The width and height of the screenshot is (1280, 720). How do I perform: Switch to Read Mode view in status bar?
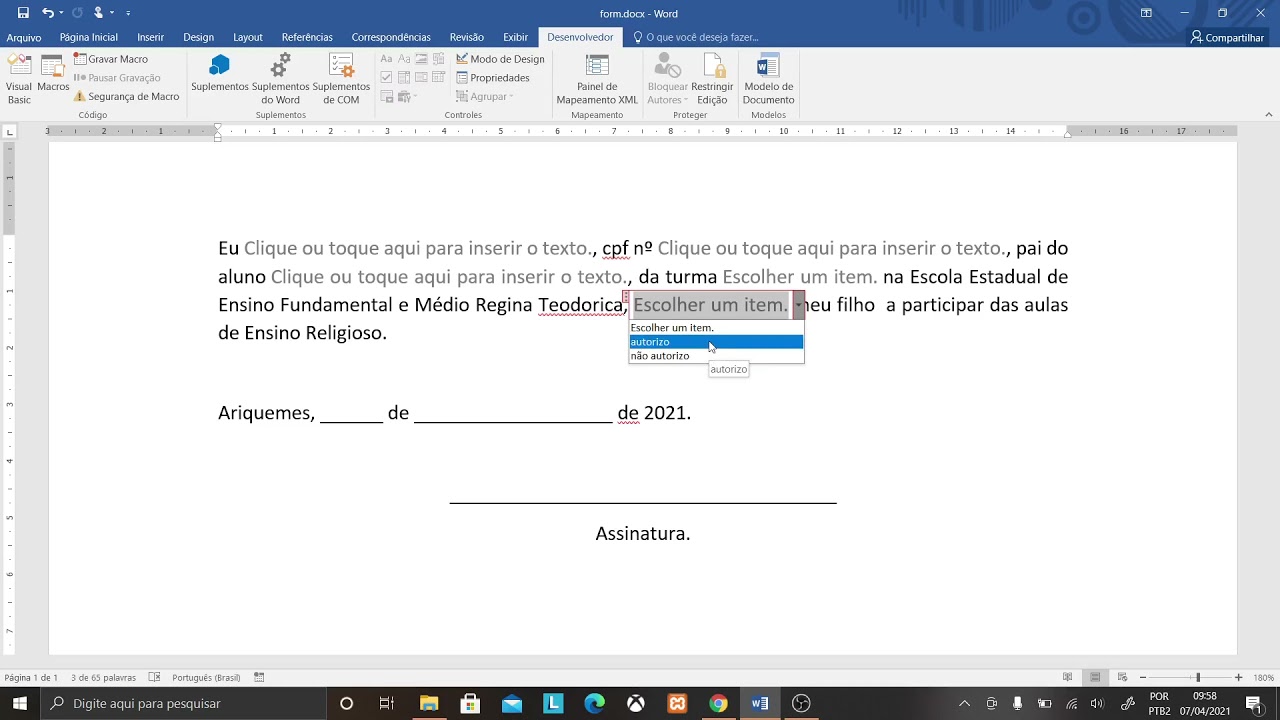[1067, 677]
